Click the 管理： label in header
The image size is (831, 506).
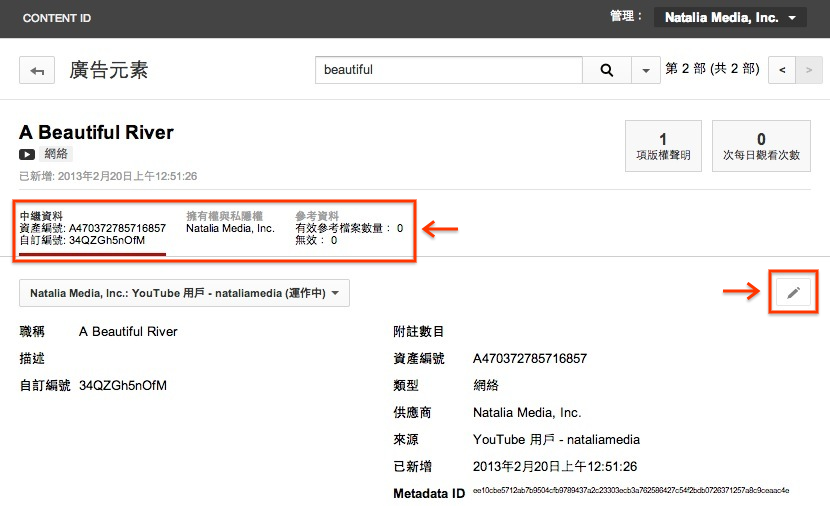click(x=626, y=16)
